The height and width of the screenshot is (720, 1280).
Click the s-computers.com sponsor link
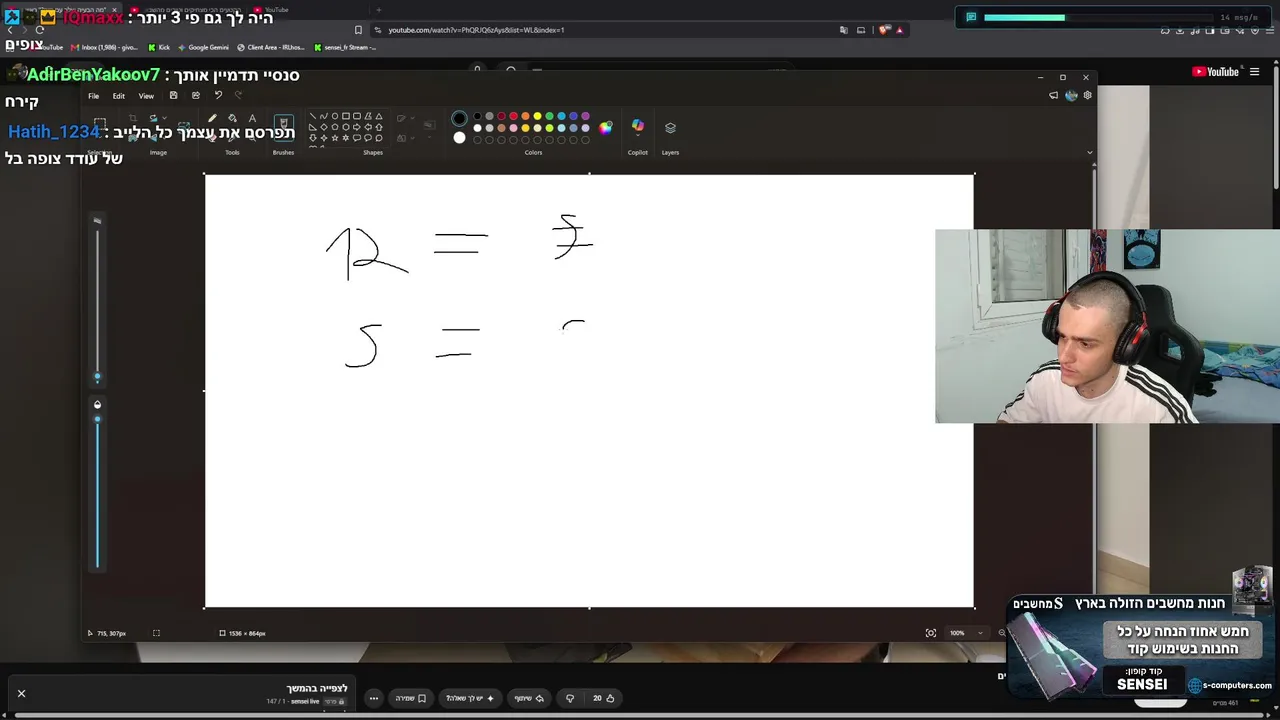[1231, 685]
